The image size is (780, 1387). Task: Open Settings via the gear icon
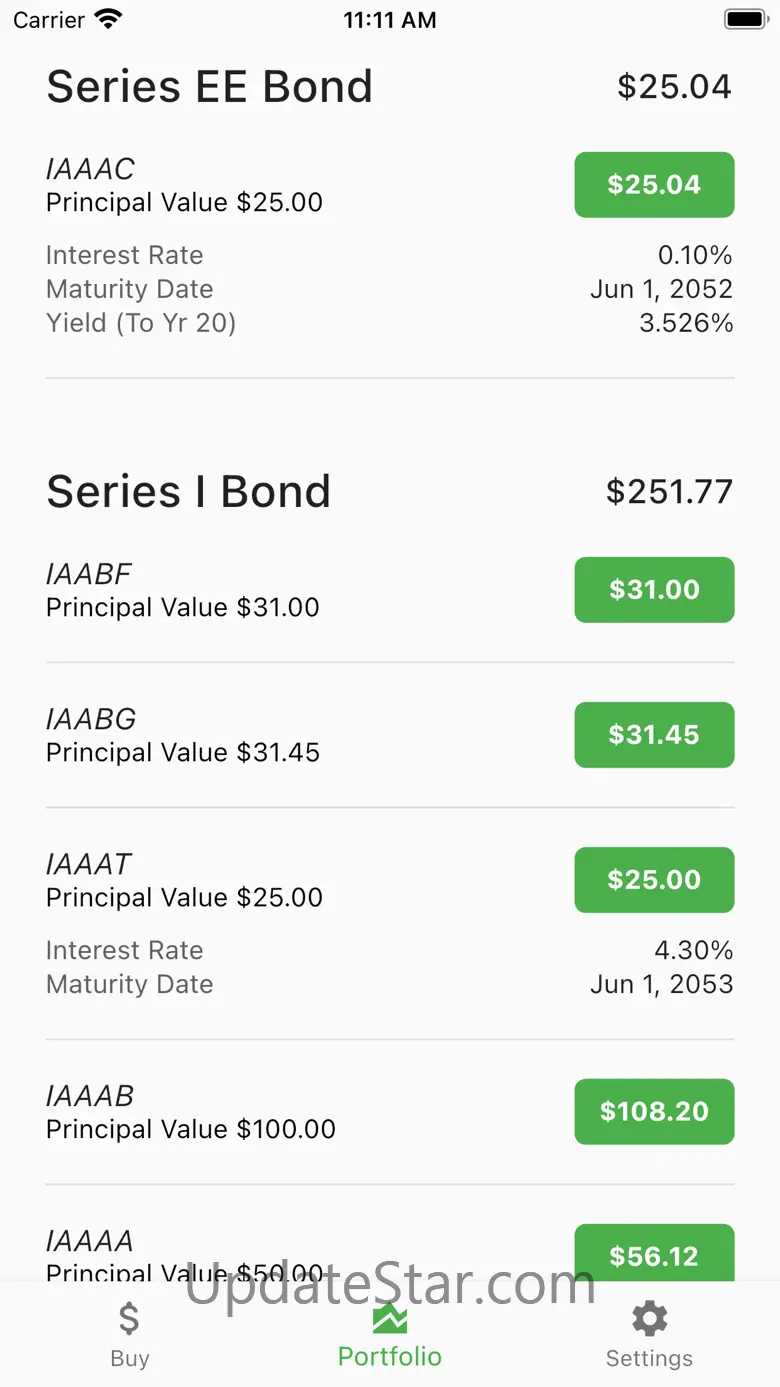coord(649,1319)
